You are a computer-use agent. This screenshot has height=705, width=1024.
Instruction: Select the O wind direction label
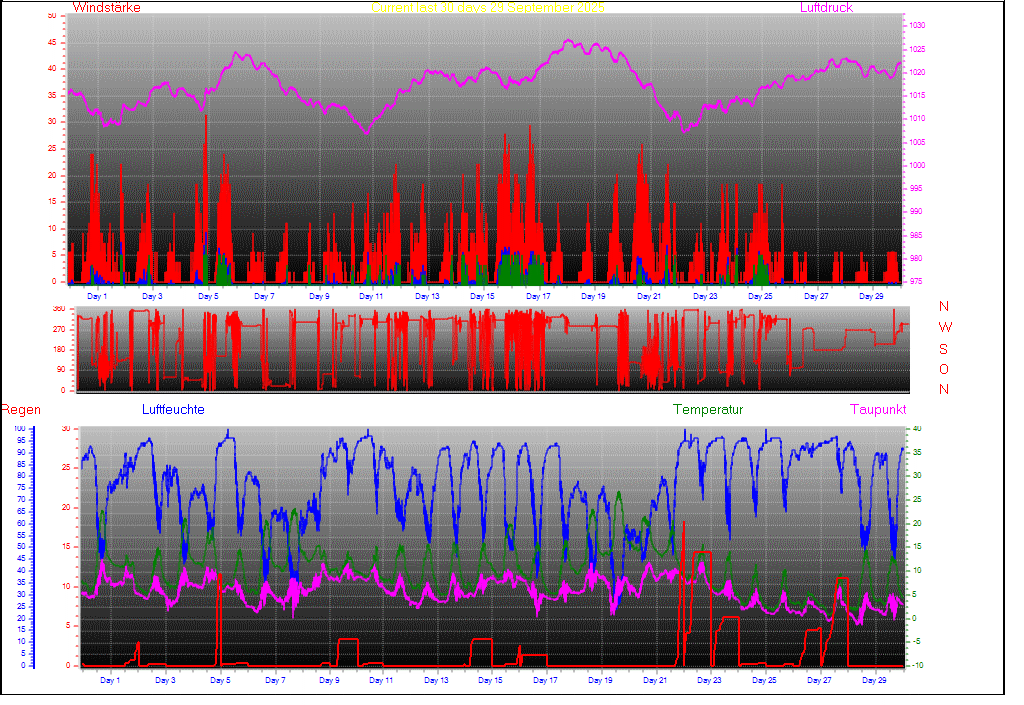tap(944, 369)
